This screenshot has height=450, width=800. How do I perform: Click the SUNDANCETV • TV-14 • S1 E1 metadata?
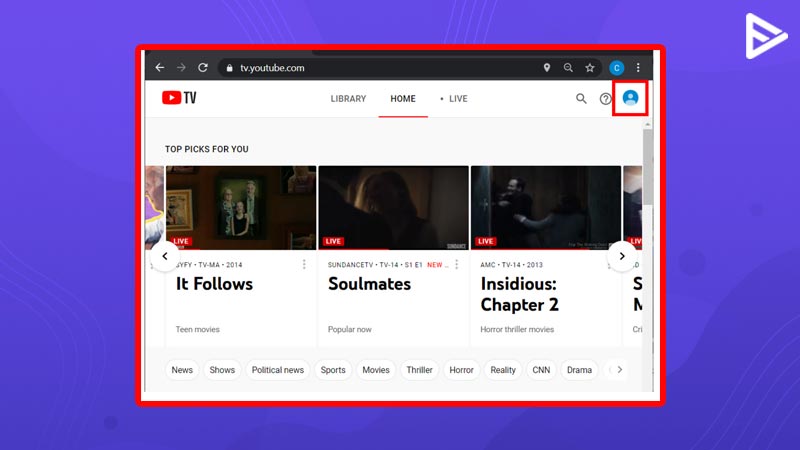point(375,265)
